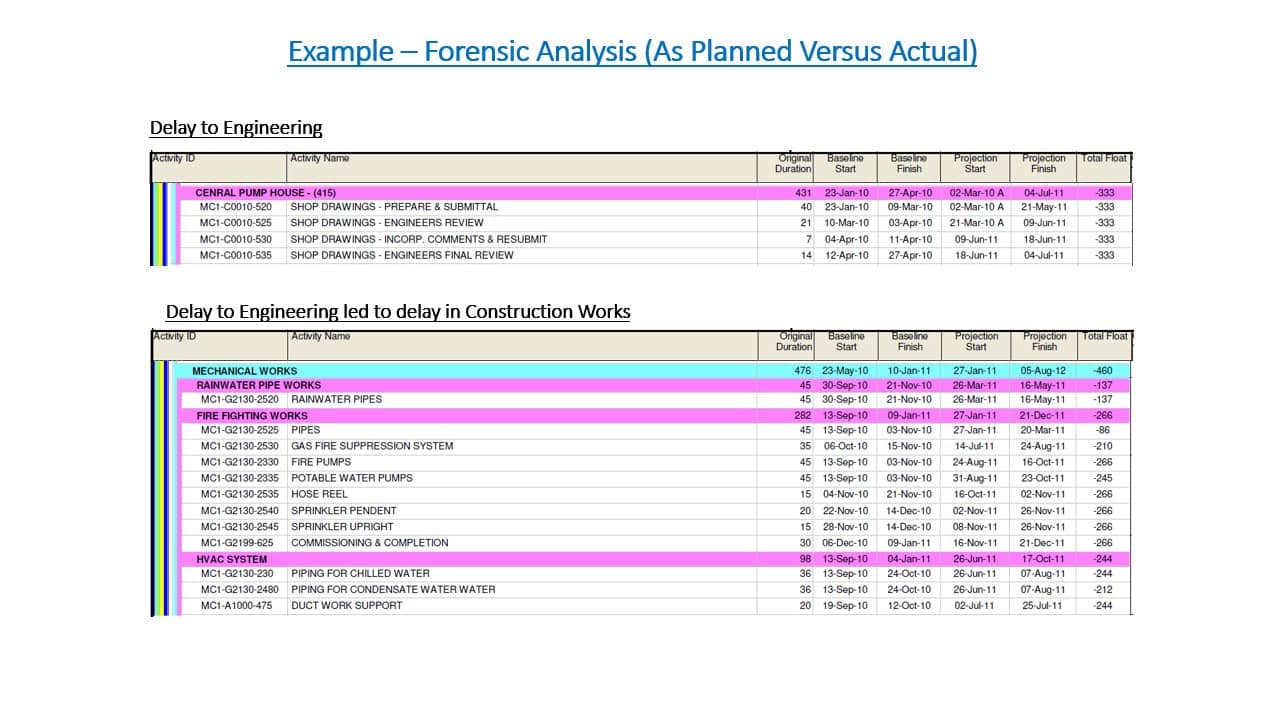Screen dimensions: 1280x720
Task: Click 'PIPING FOR CONDENSATE WATER WATER'
Action: coord(393,590)
